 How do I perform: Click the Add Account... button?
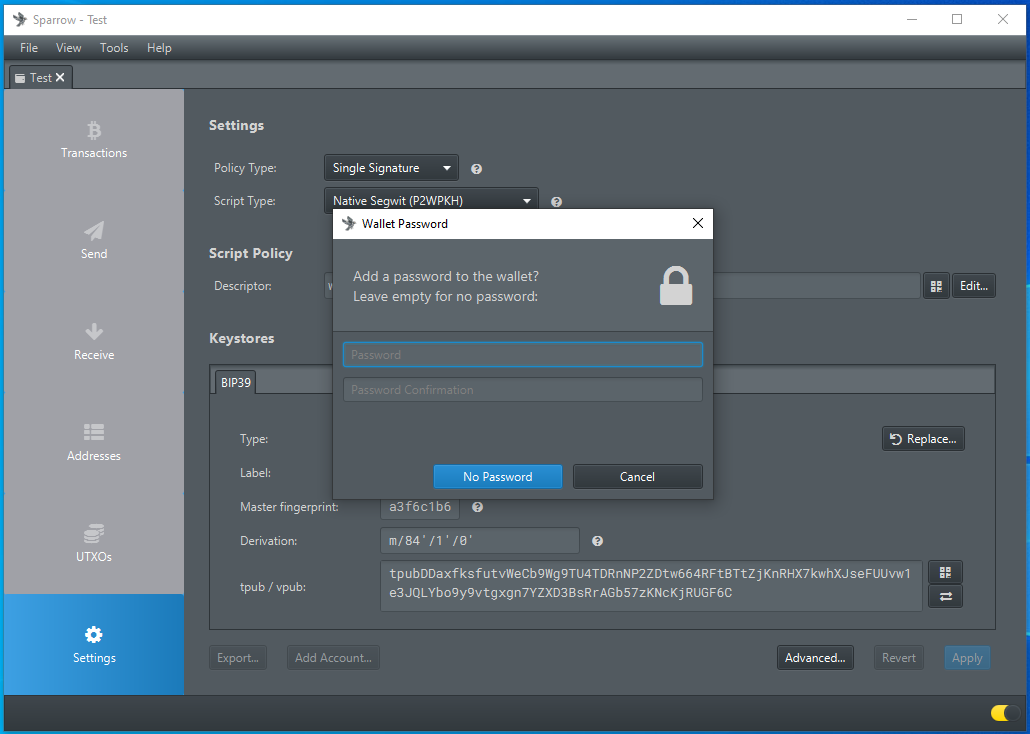[333, 658]
